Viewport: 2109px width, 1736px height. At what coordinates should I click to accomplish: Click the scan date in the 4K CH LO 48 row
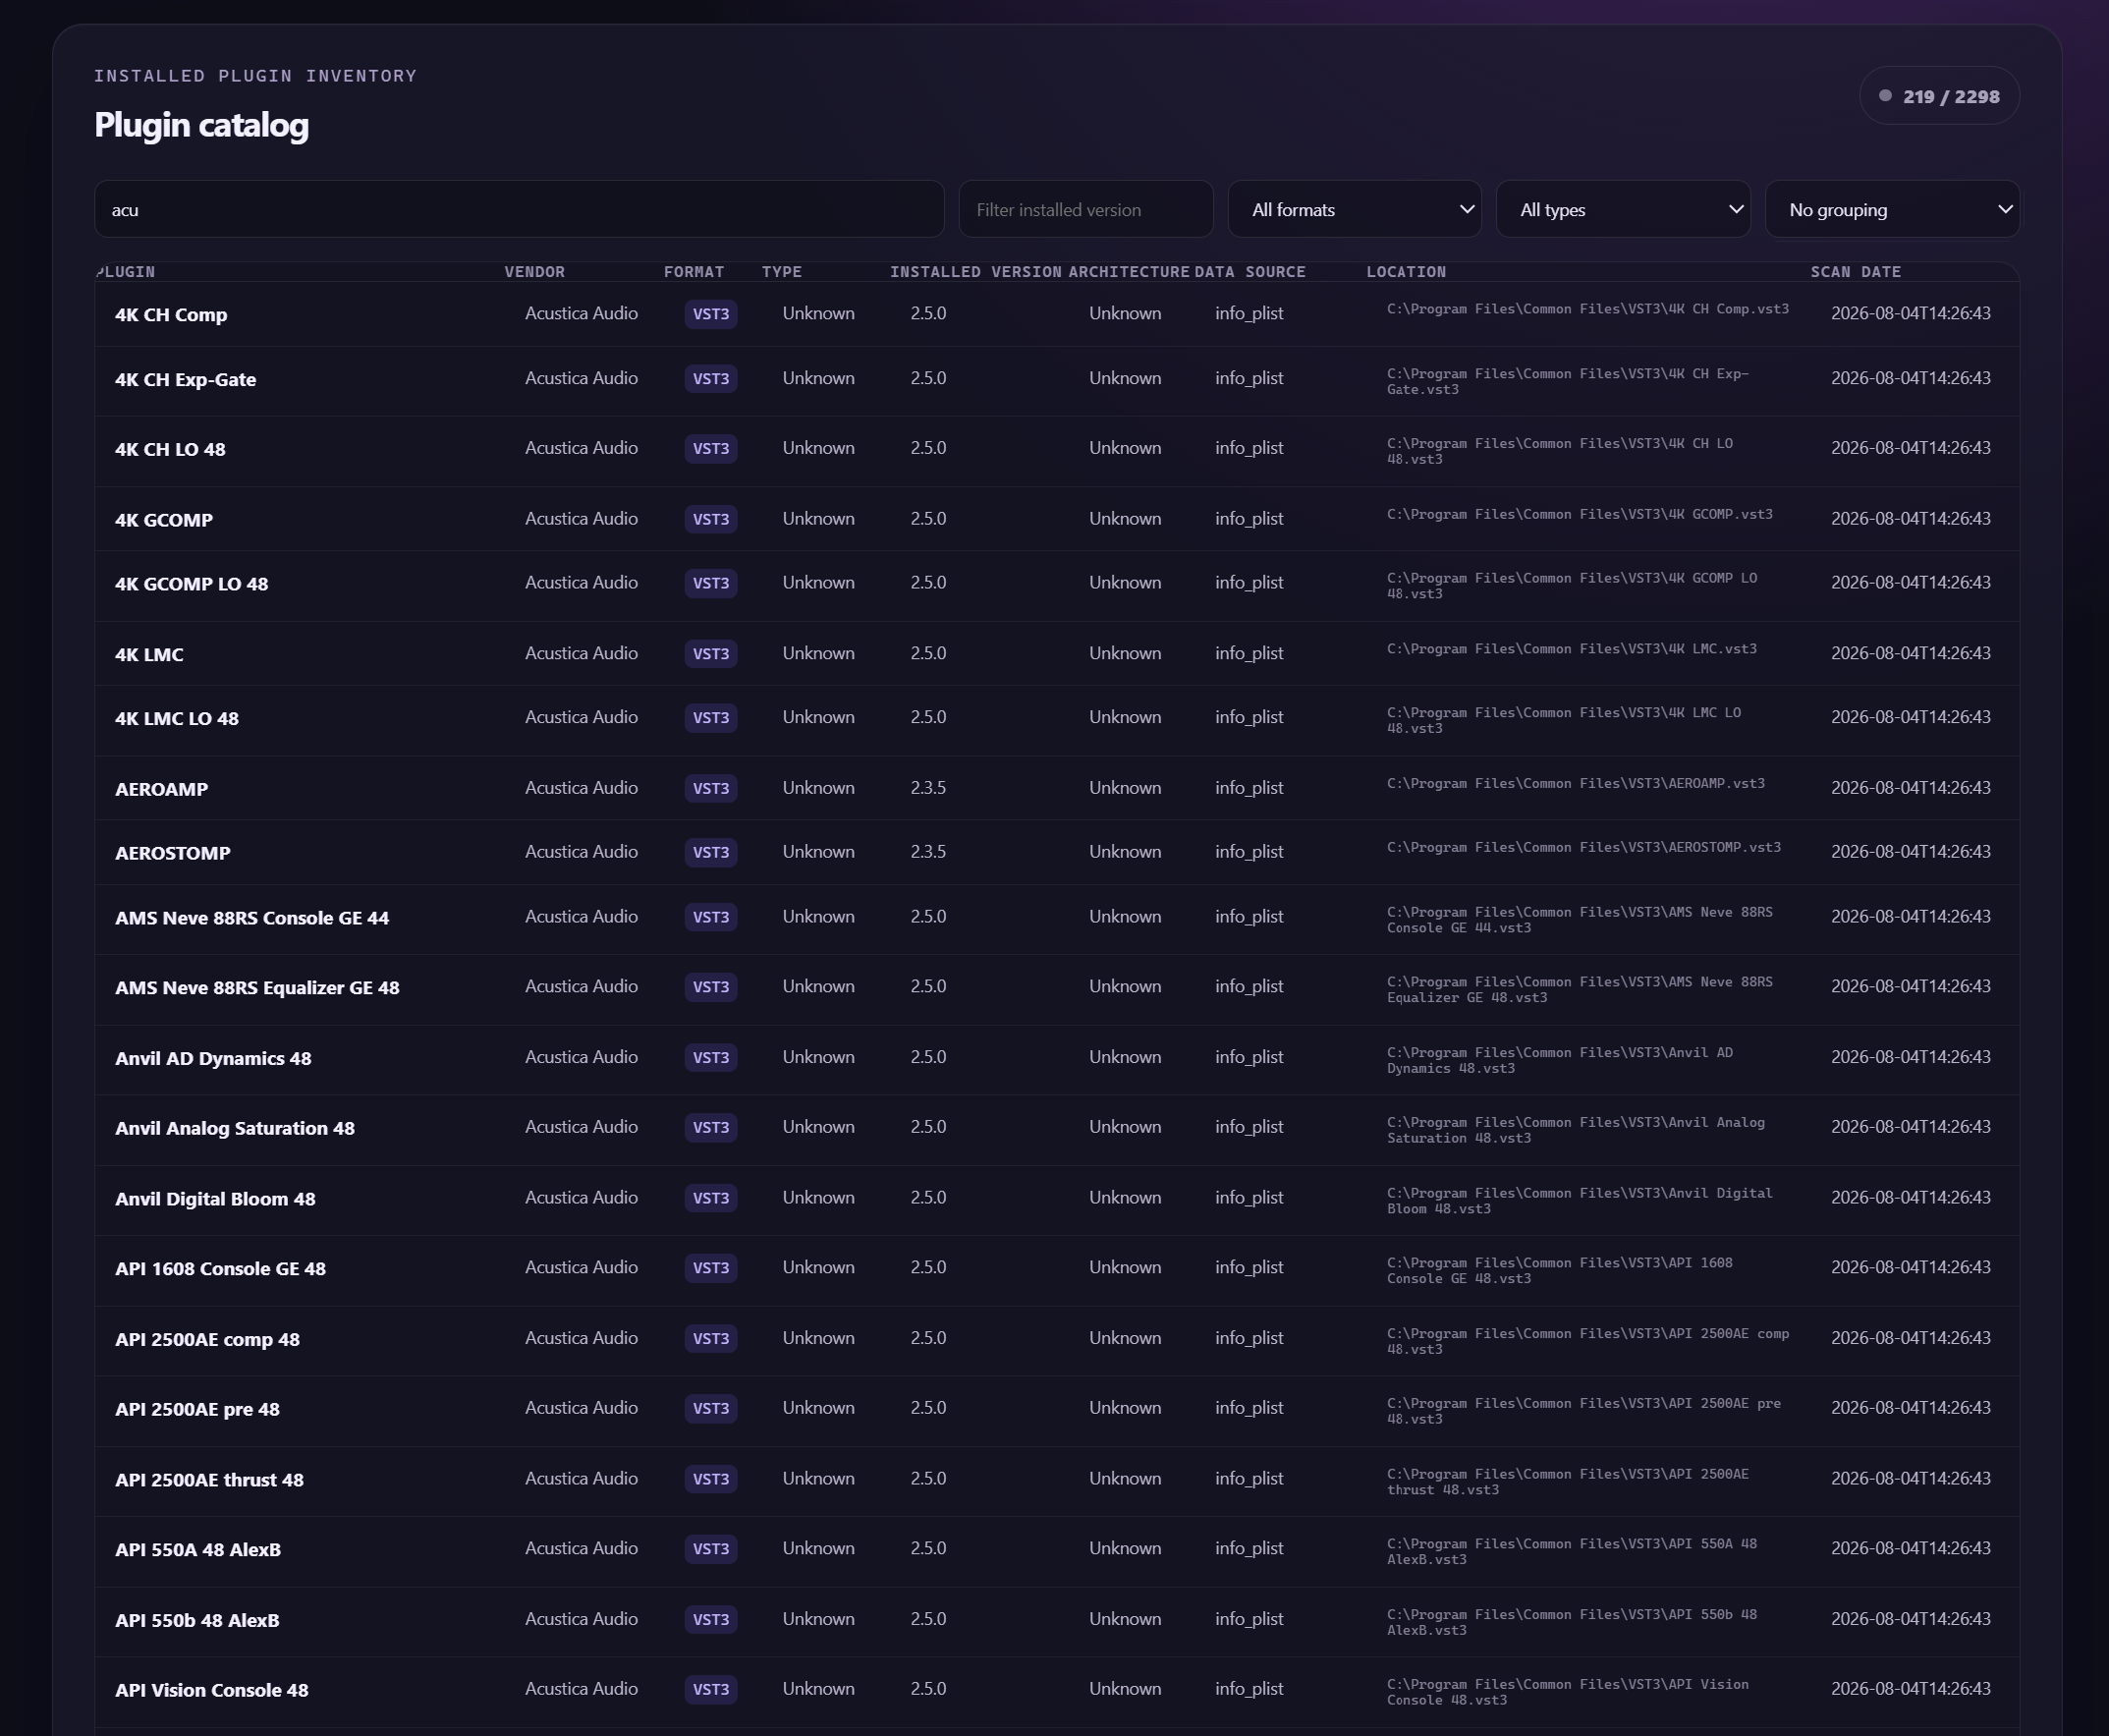[1911, 448]
